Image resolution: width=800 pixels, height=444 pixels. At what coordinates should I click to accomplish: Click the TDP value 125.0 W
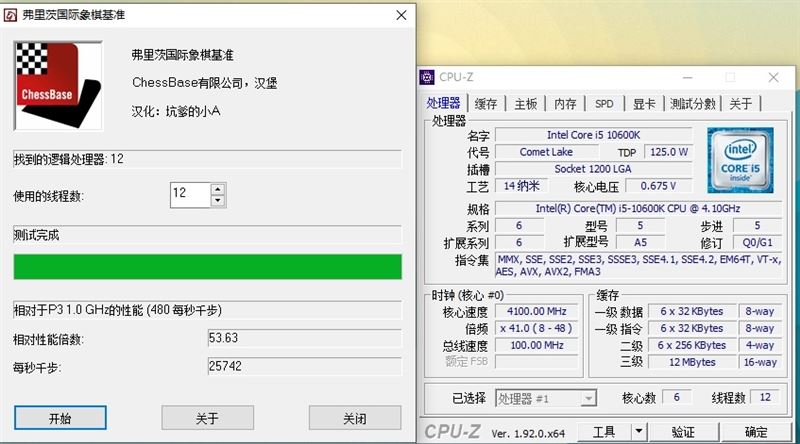pyautogui.click(x=669, y=152)
